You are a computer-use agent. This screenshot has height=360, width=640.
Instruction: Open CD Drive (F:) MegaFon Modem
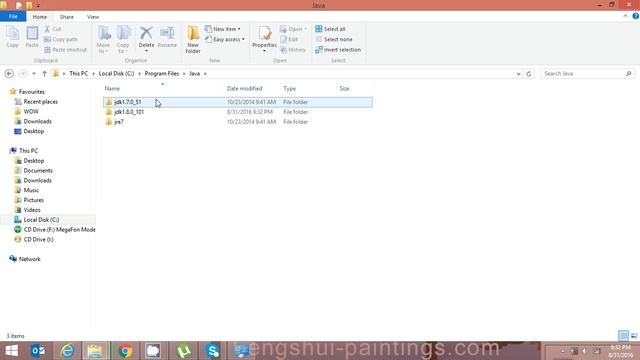(x=55, y=230)
